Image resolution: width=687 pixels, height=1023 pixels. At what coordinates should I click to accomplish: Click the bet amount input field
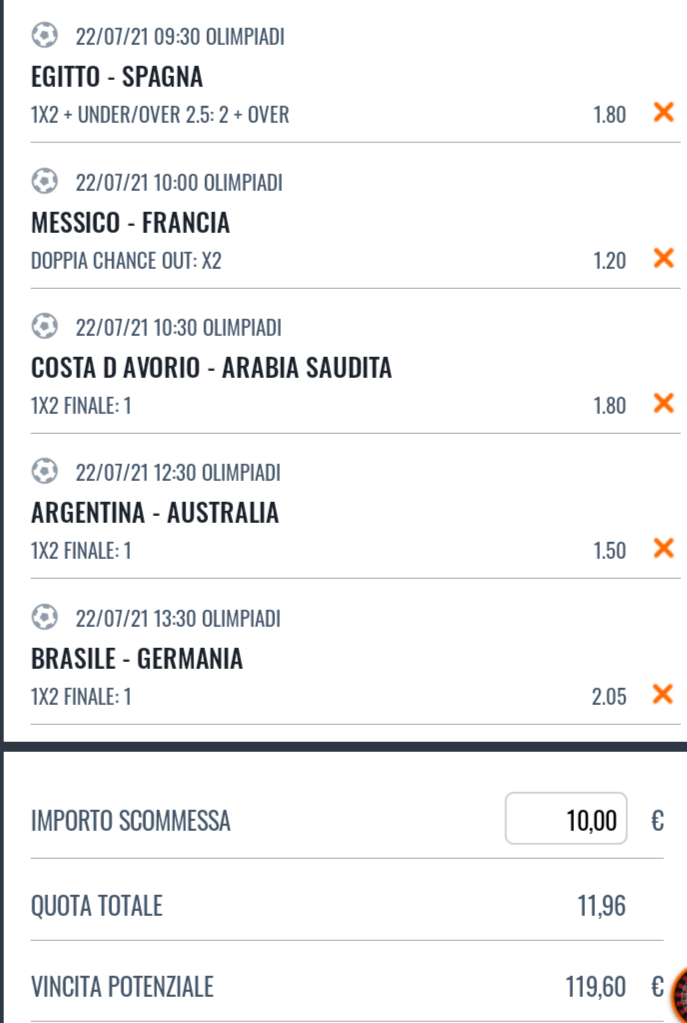[x=566, y=821]
